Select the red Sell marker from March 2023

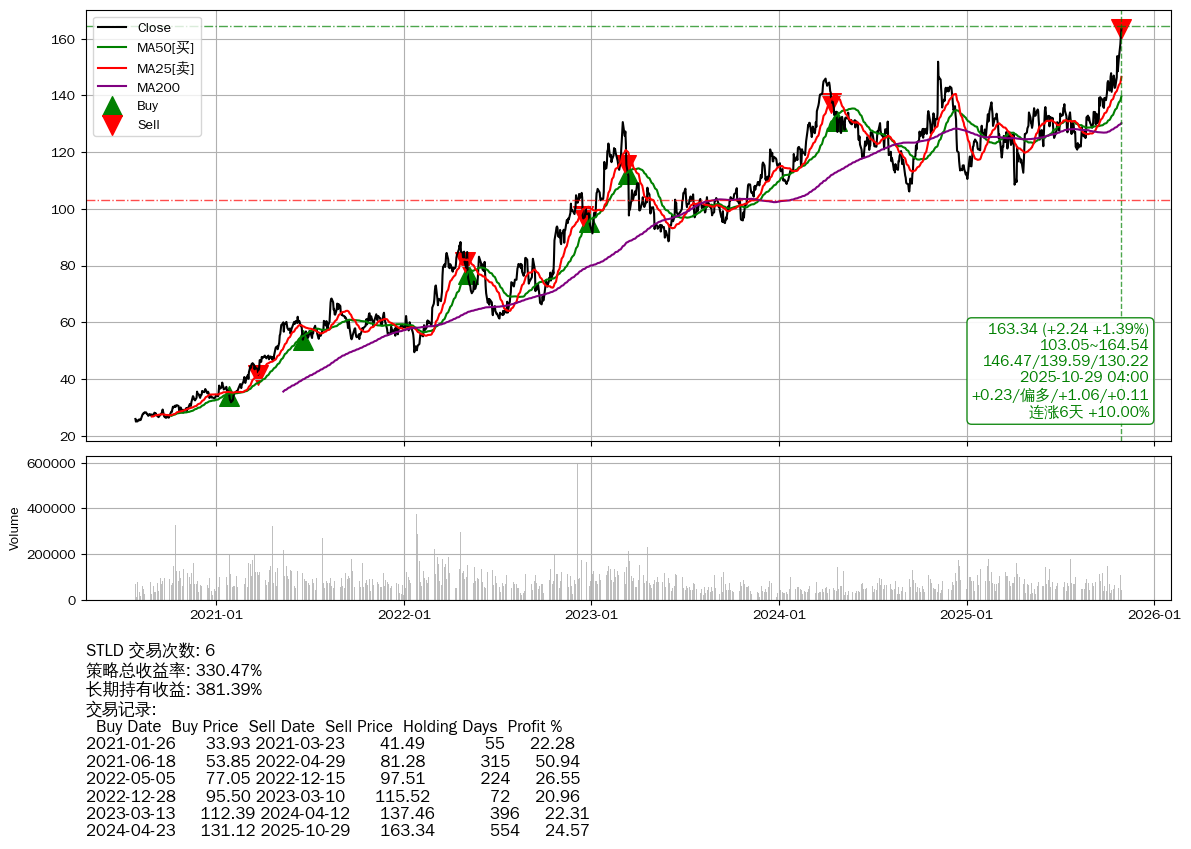[626, 162]
